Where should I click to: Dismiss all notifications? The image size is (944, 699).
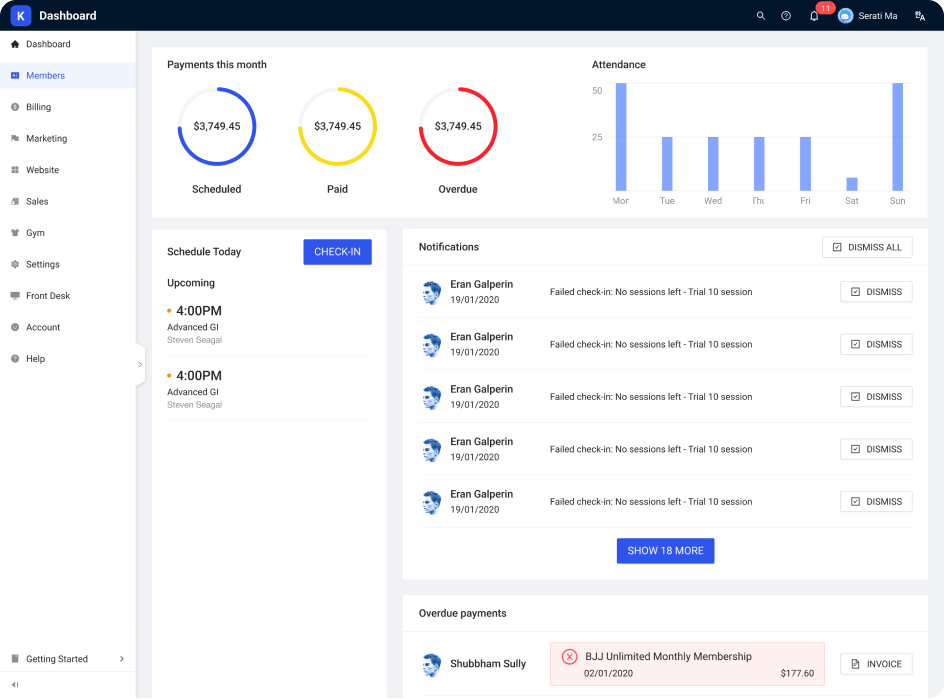click(867, 247)
